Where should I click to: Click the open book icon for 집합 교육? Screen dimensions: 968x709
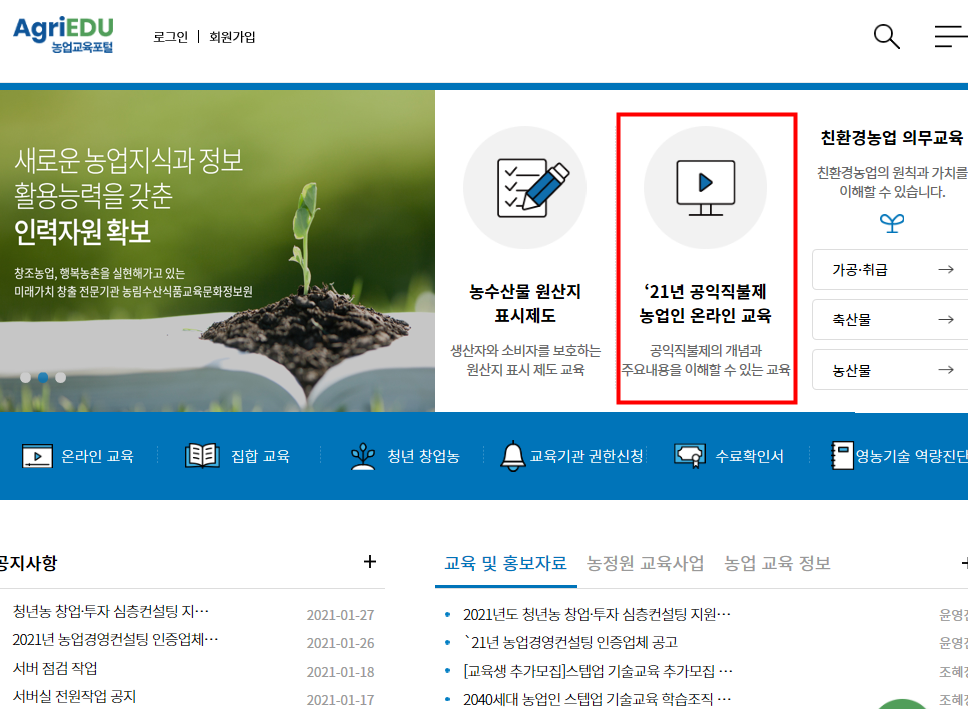click(x=202, y=456)
